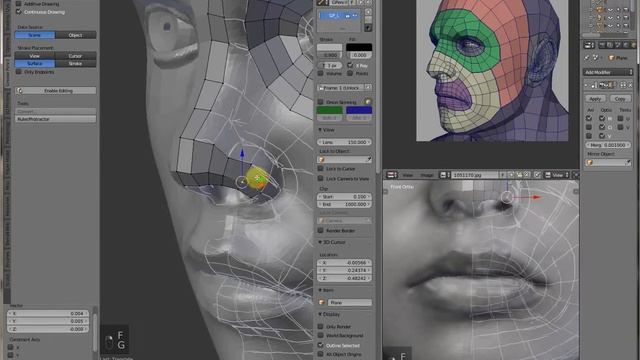Screen dimensions: 640x360
Task: Click the Enable Editing button
Action: point(56,91)
